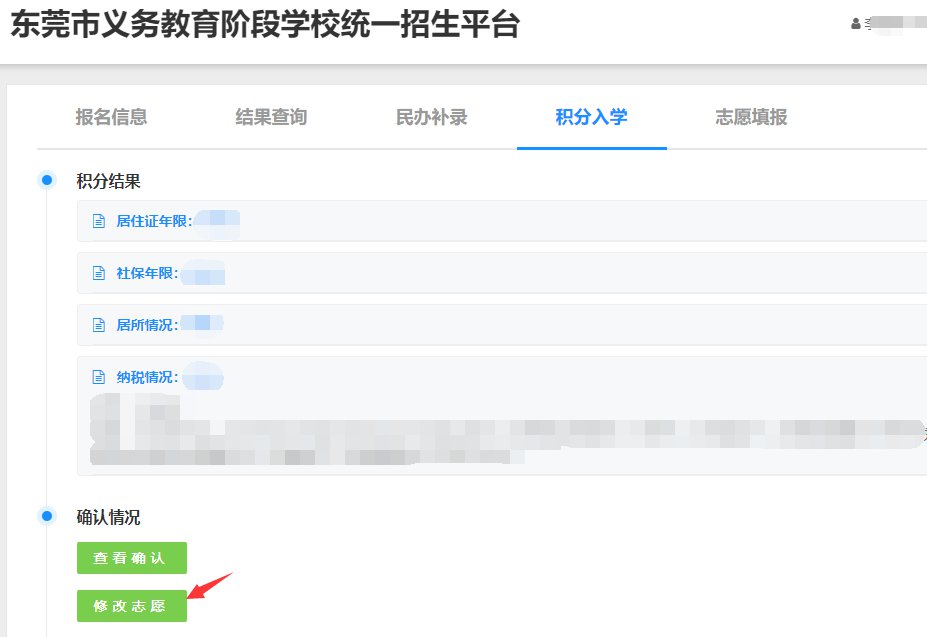Click document icon beside 居住证年限

click(98, 221)
